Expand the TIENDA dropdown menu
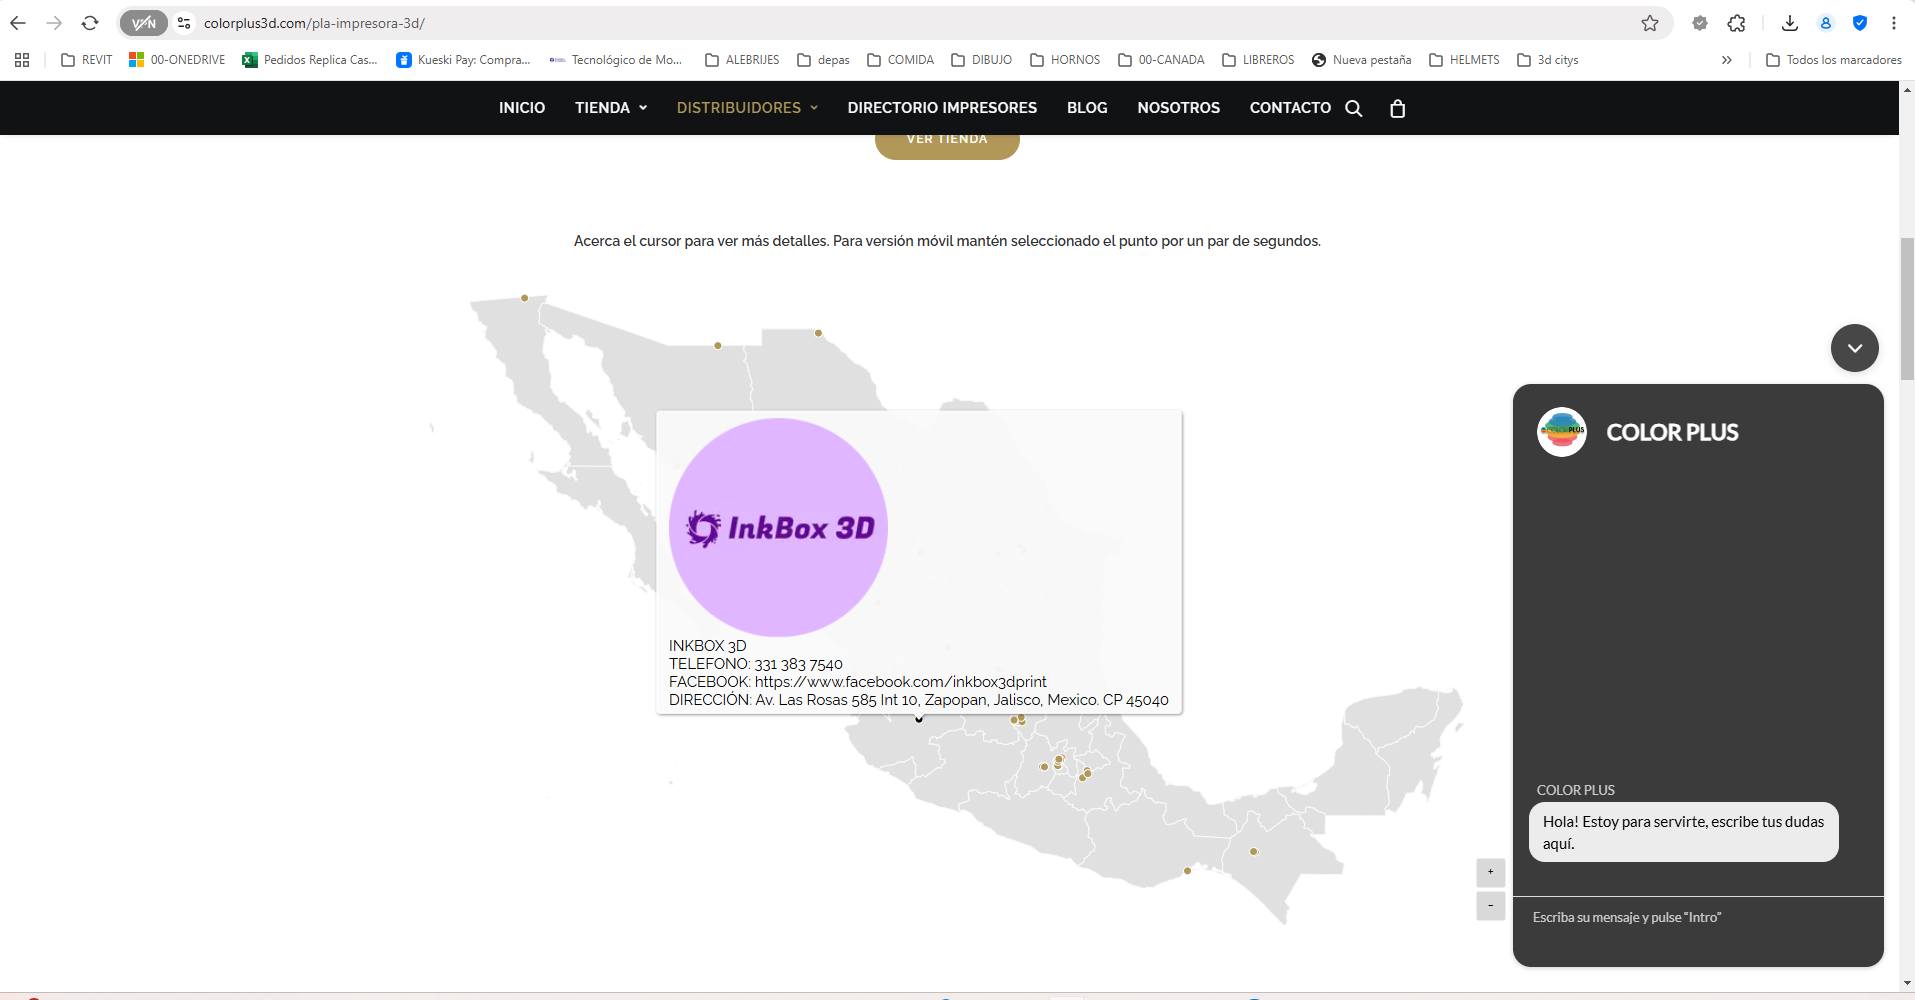Image resolution: width=1915 pixels, height=1000 pixels. (611, 108)
